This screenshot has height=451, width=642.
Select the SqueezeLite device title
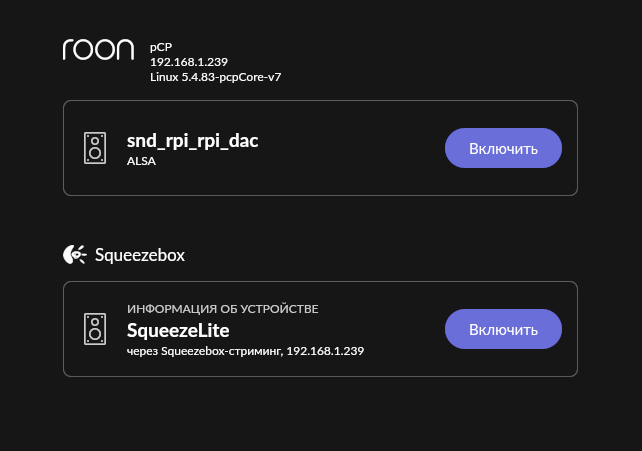[178, 329]
